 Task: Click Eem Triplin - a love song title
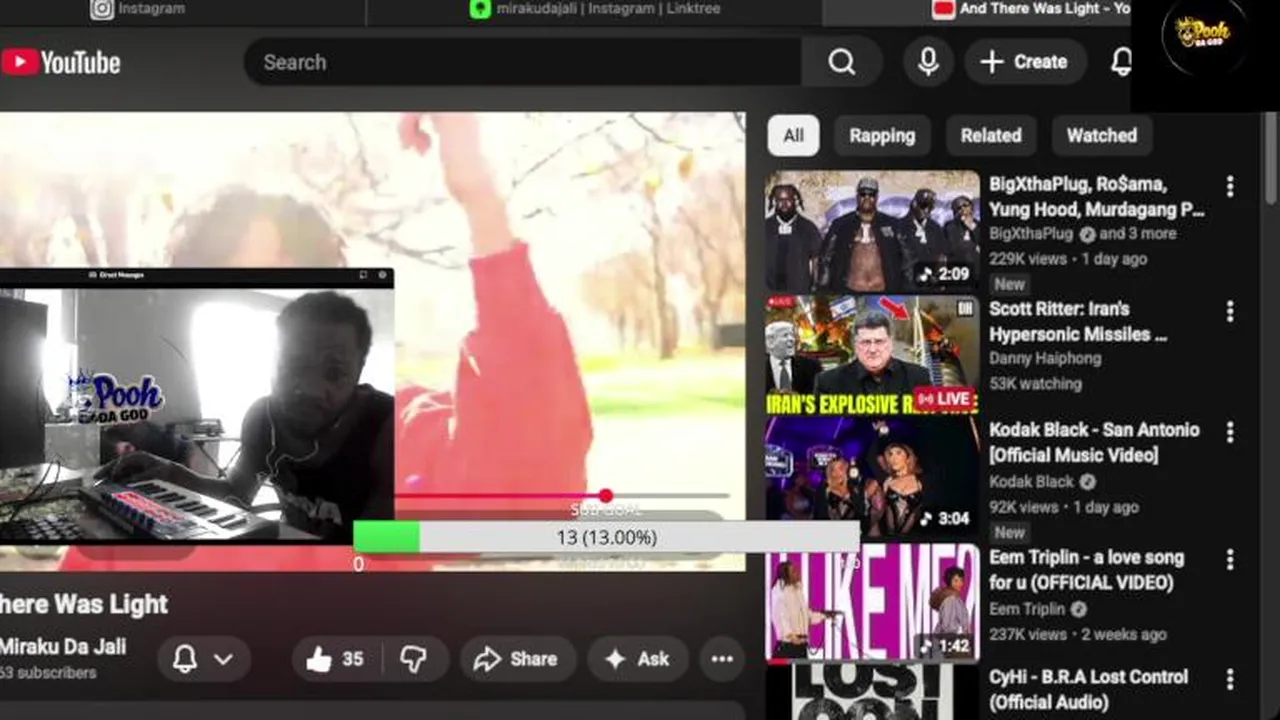[1086, 570]
